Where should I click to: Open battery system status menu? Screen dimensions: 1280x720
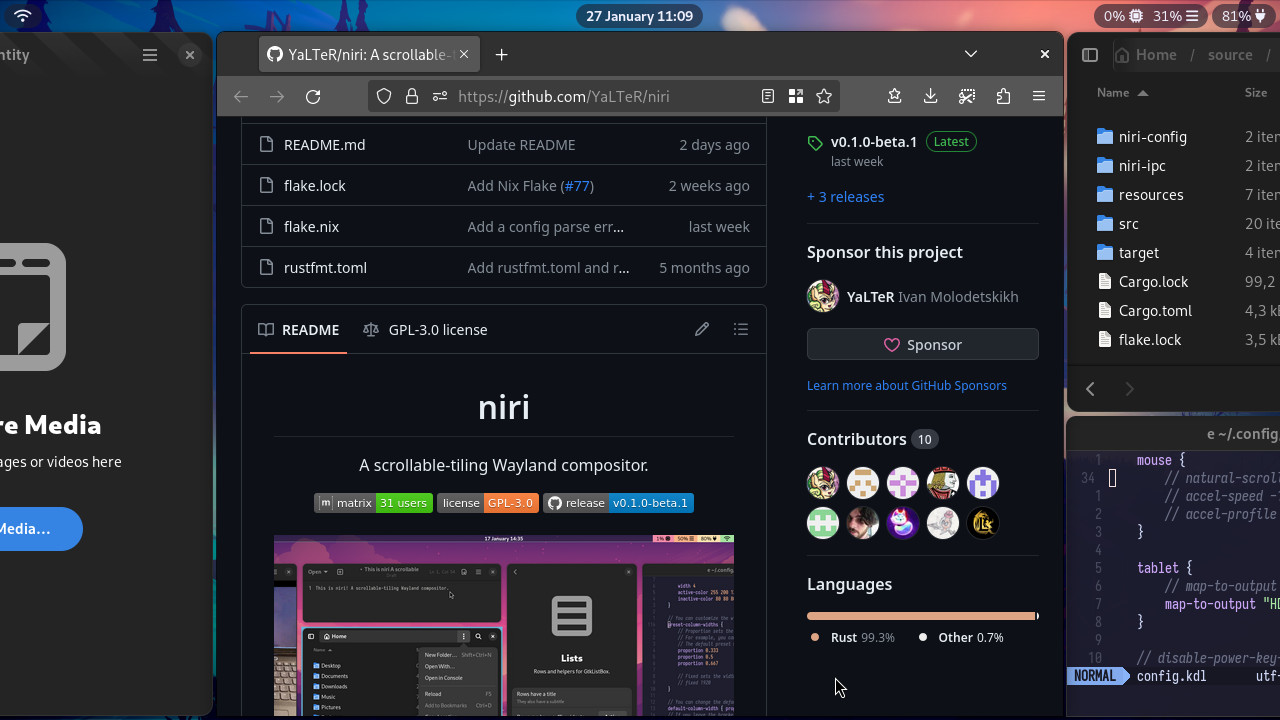click(1244, 16)
